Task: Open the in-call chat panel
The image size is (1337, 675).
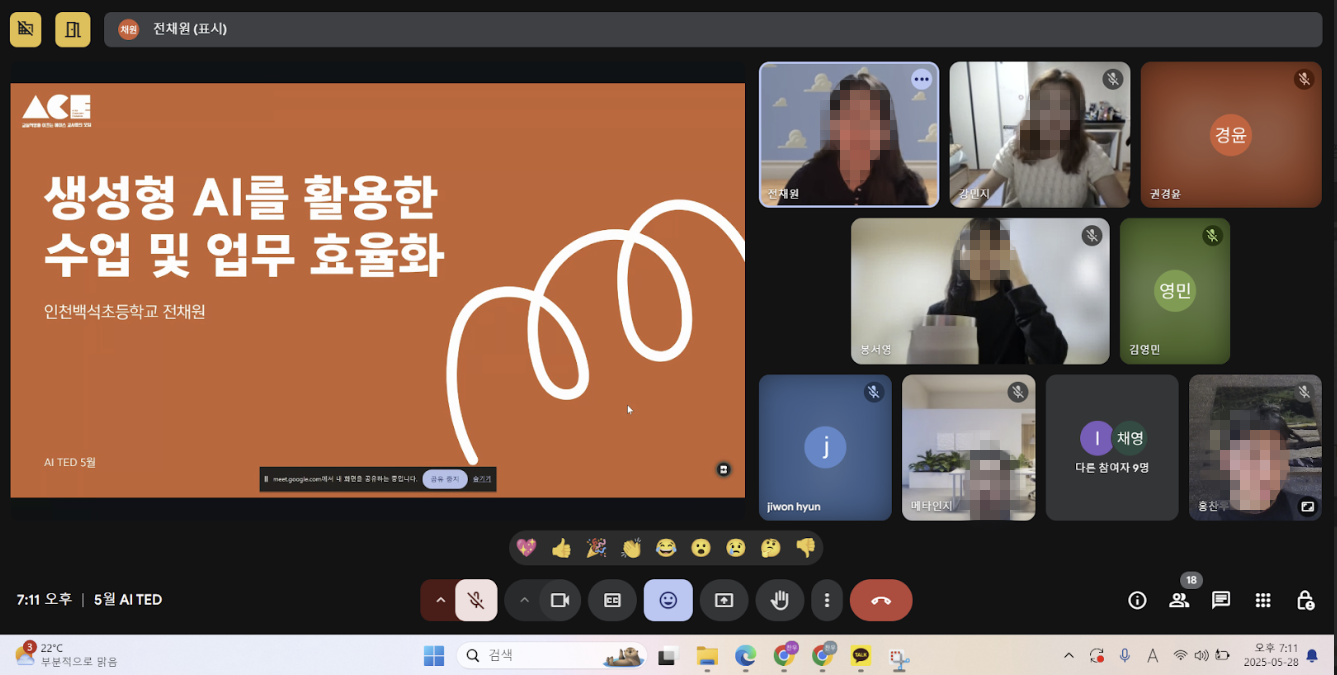Action: pyautogui.click(x=1221, y=601)
